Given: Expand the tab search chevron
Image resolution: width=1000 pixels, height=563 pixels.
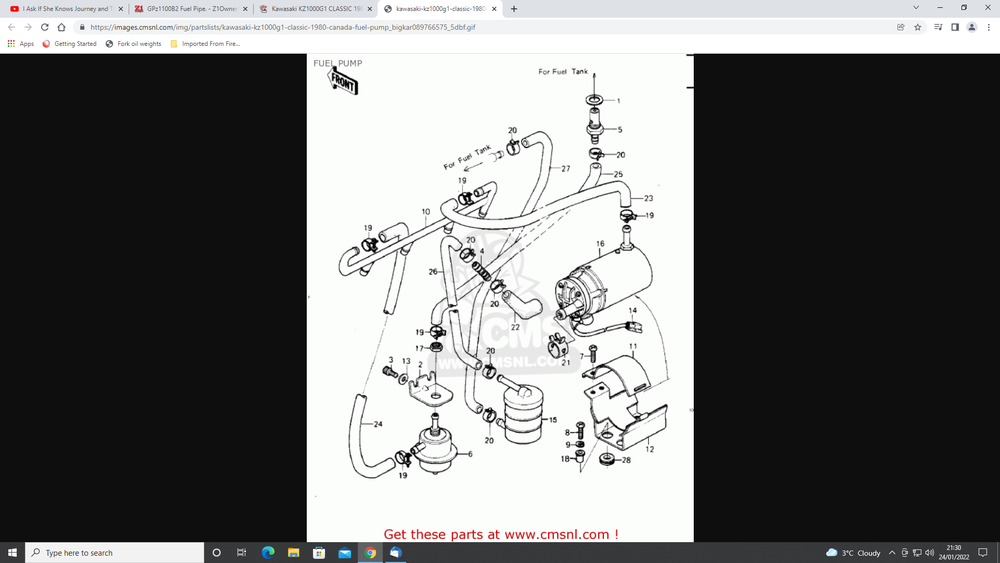Looking at the screenshot, I should pos(916,8).
